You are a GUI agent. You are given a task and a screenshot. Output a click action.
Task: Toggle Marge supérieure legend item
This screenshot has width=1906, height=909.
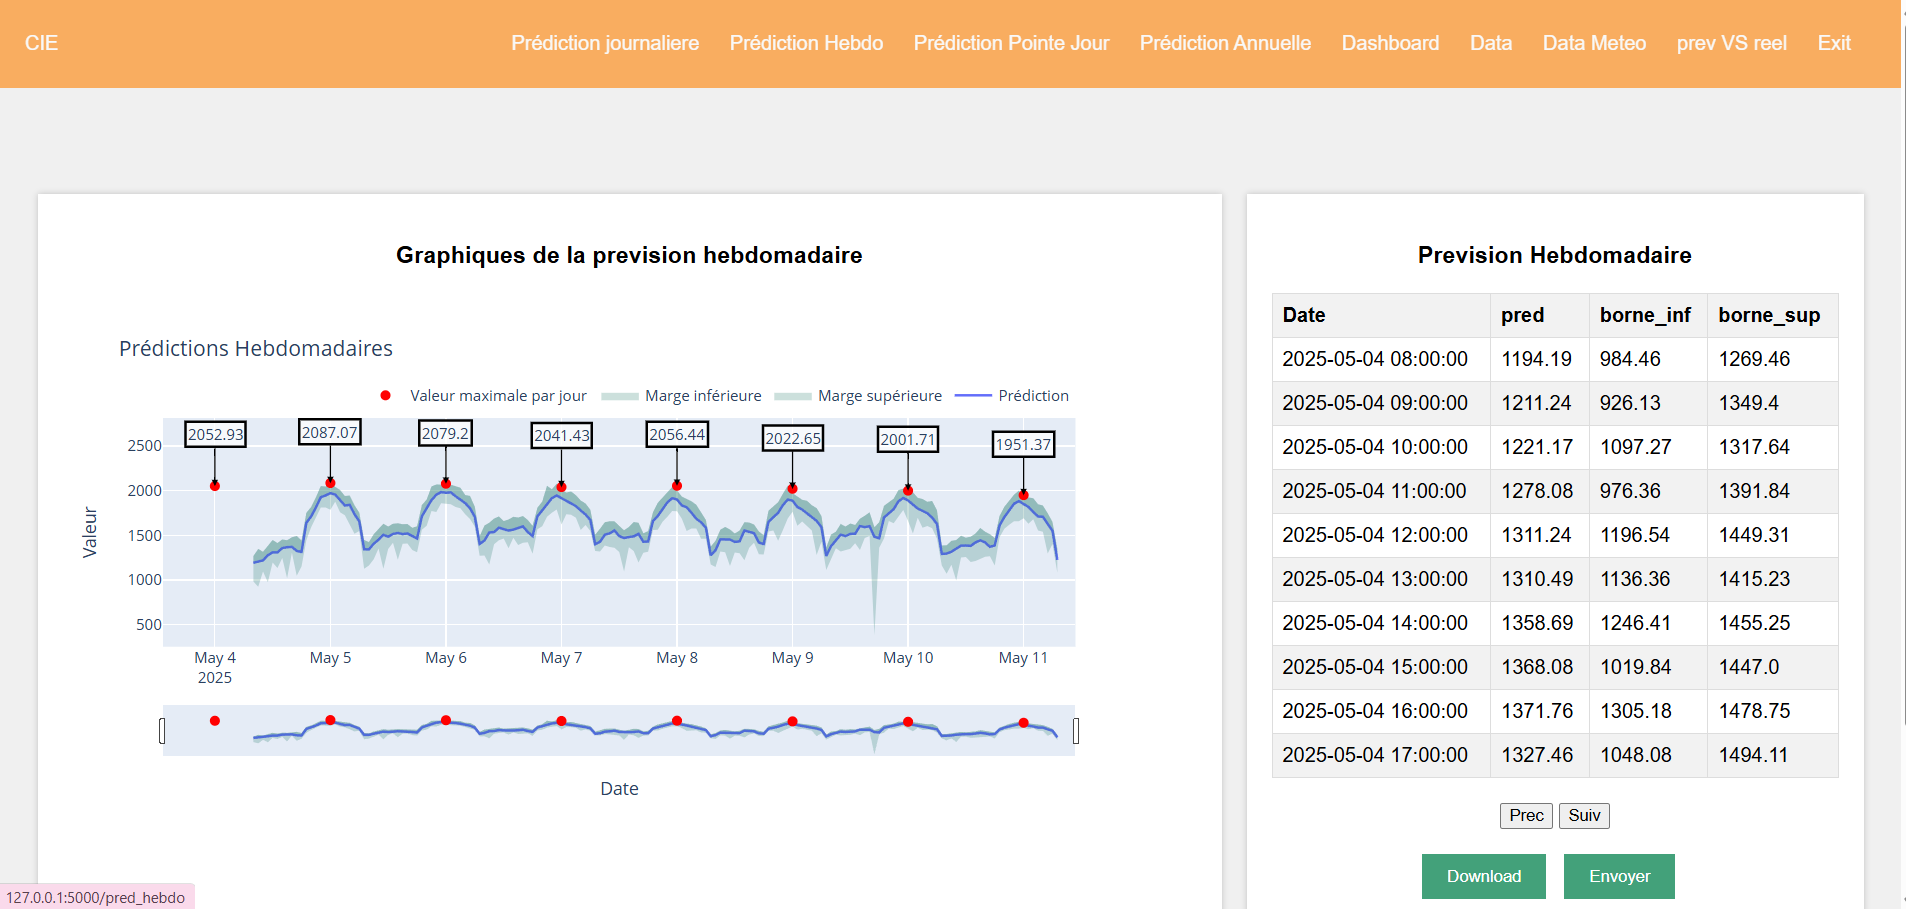[x=879, y=396]
